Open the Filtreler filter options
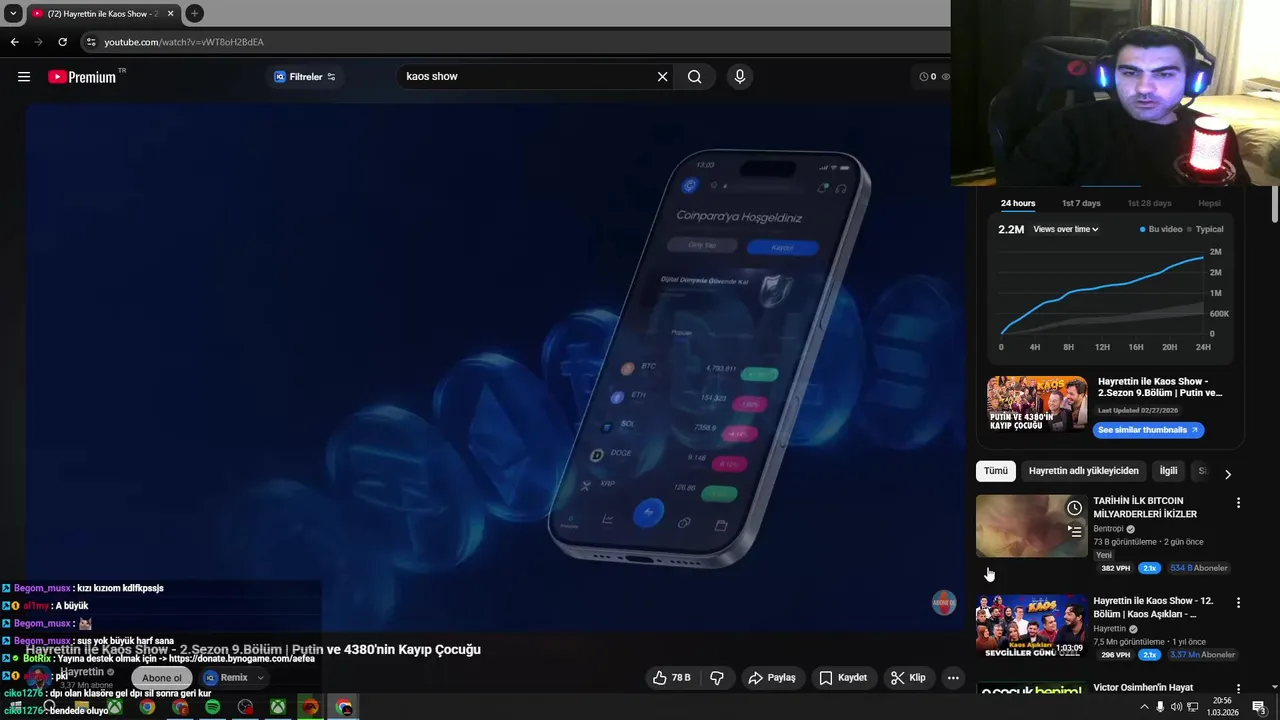The height and width of the screenshot is (720, 1280). (x=305, y=77)
